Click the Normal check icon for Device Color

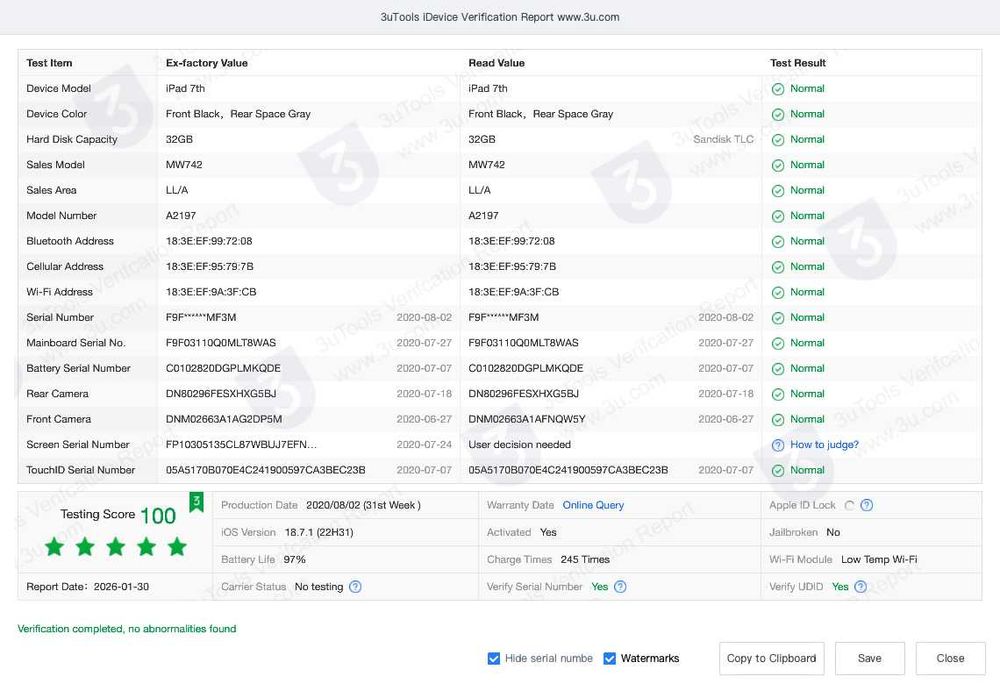(777, 114)
